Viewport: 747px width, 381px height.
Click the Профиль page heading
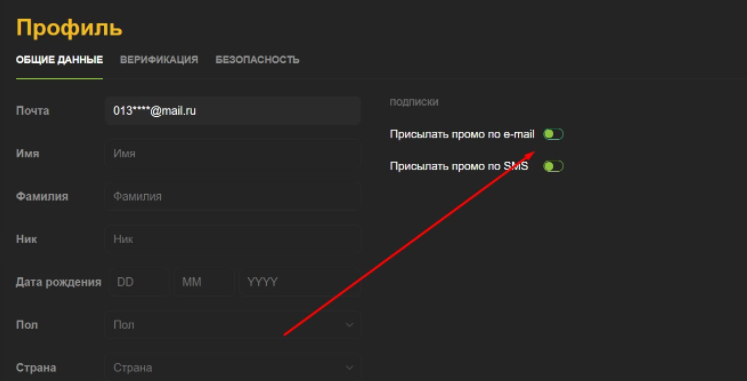(x=70, y=29)
